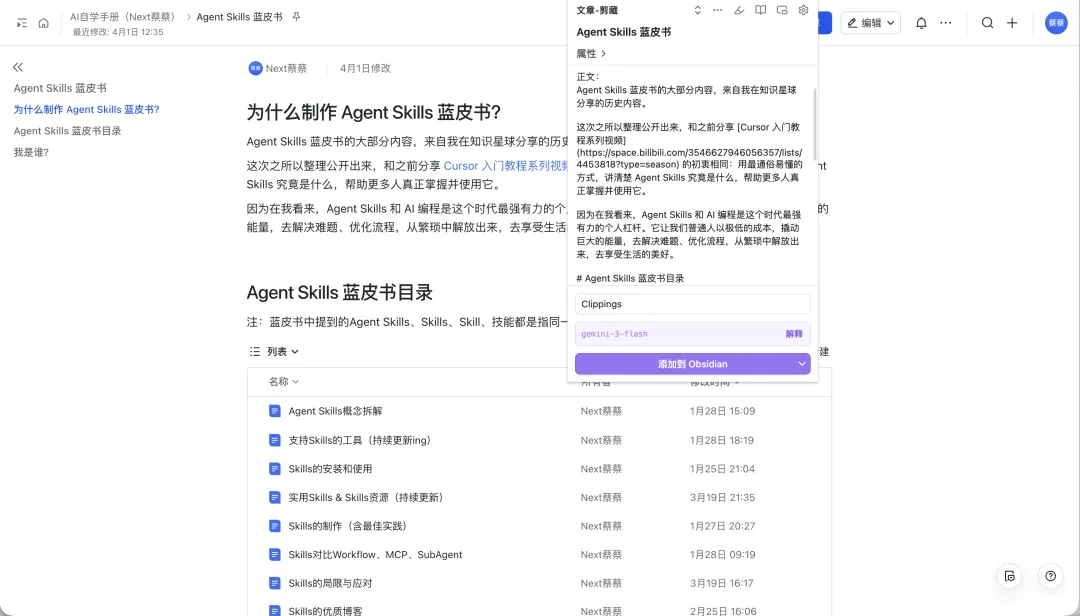Open the clipper settings gear icon

(x=803, y=10)
